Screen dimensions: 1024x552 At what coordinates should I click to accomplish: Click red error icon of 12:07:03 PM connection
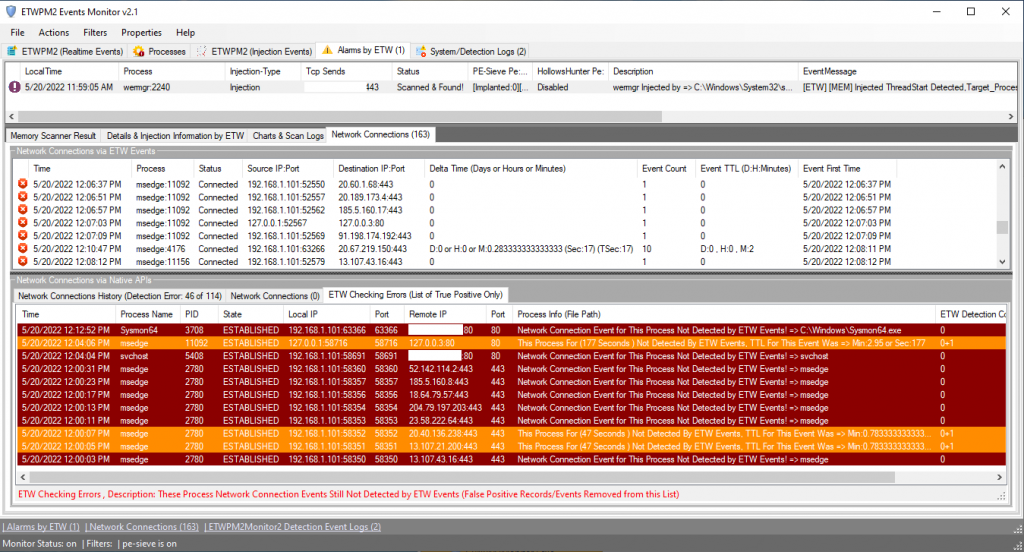22,223
